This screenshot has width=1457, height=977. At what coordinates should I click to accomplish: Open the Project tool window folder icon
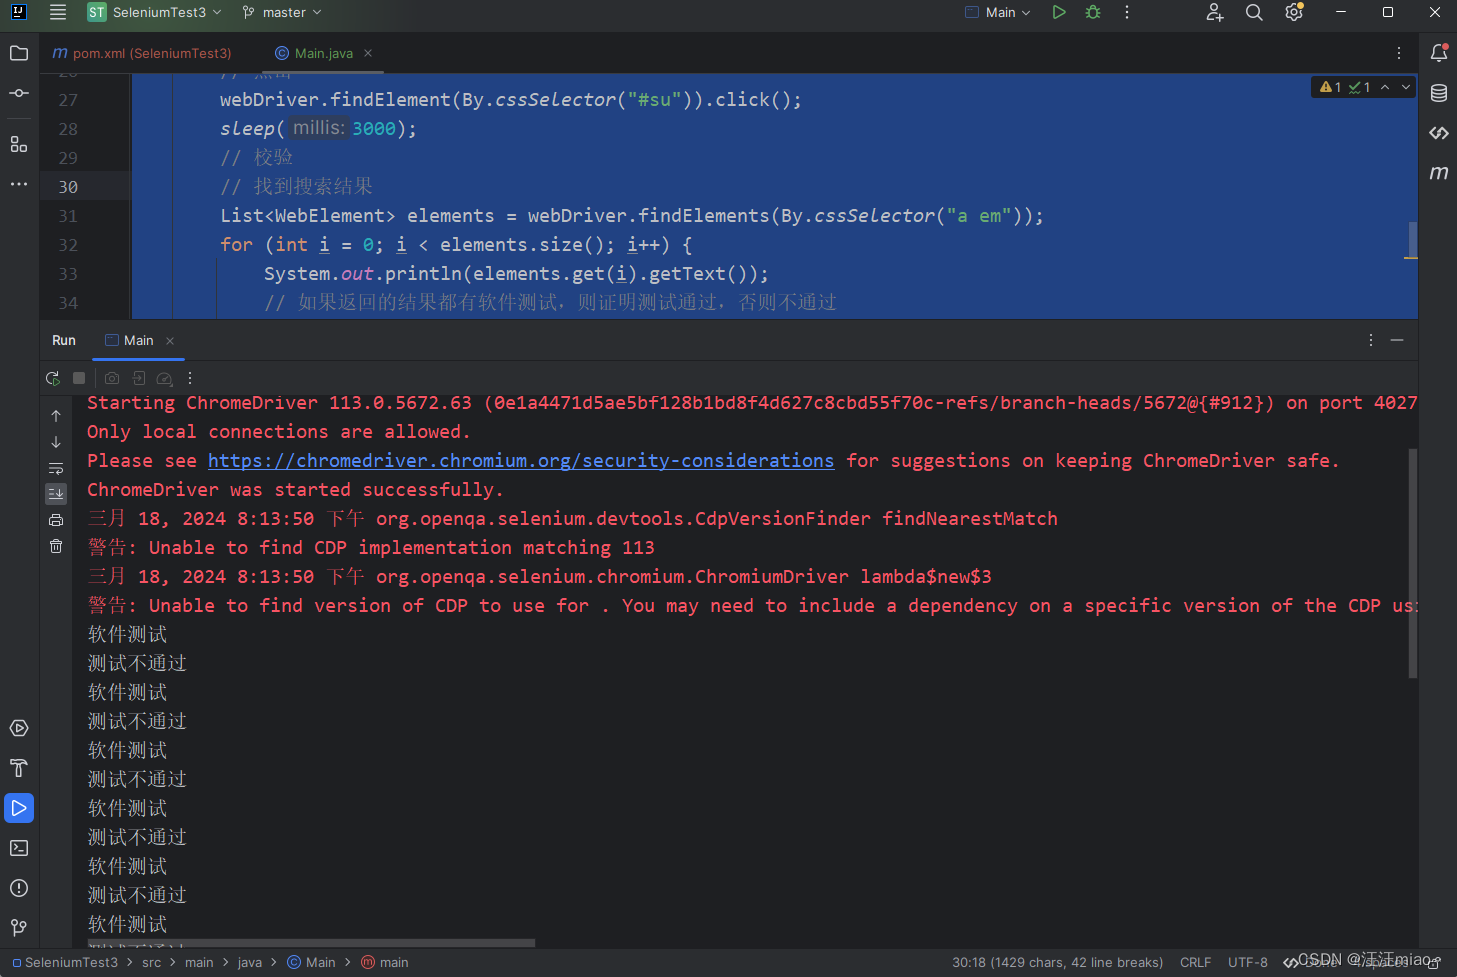pos(19,53)
